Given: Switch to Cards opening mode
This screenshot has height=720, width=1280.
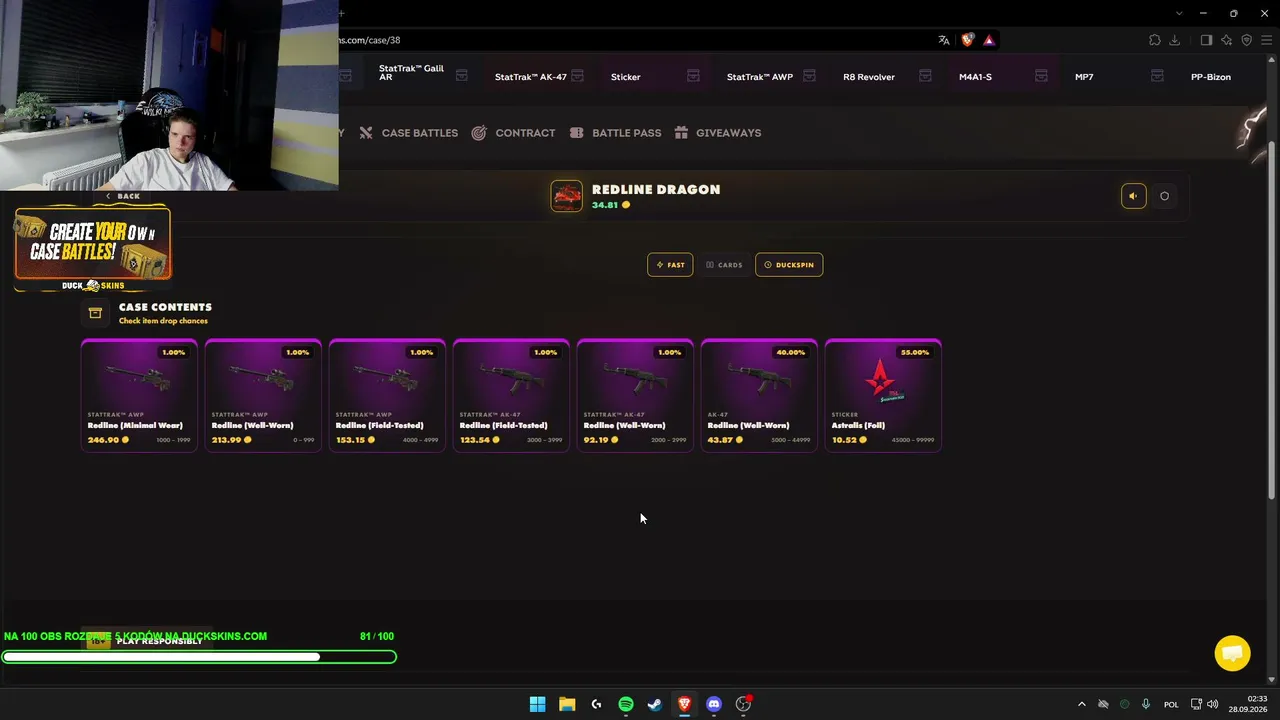Looking at the screenshot, I should click(724, 265).
